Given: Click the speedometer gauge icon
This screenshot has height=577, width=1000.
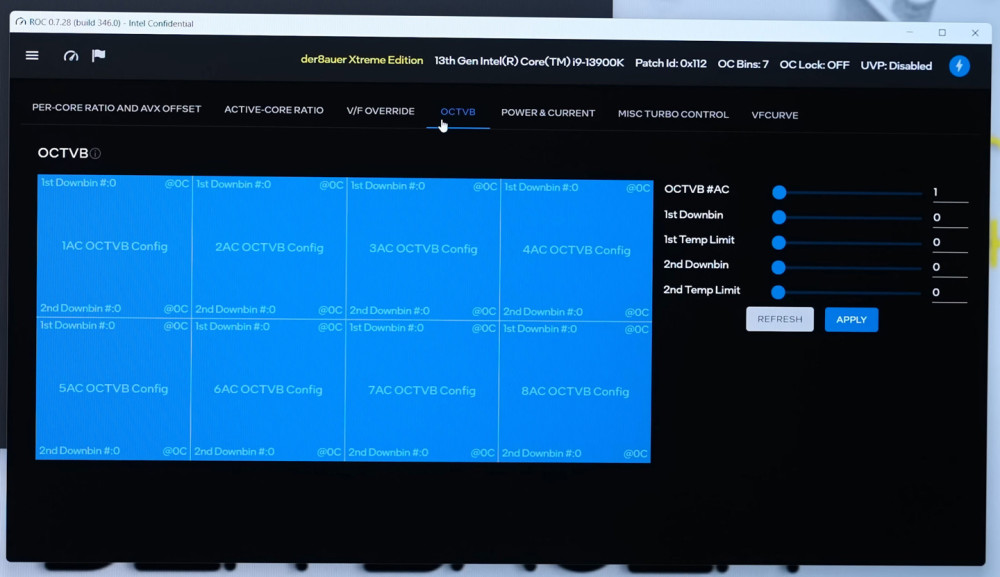Looking at the screenshot, I should [70, 56].
